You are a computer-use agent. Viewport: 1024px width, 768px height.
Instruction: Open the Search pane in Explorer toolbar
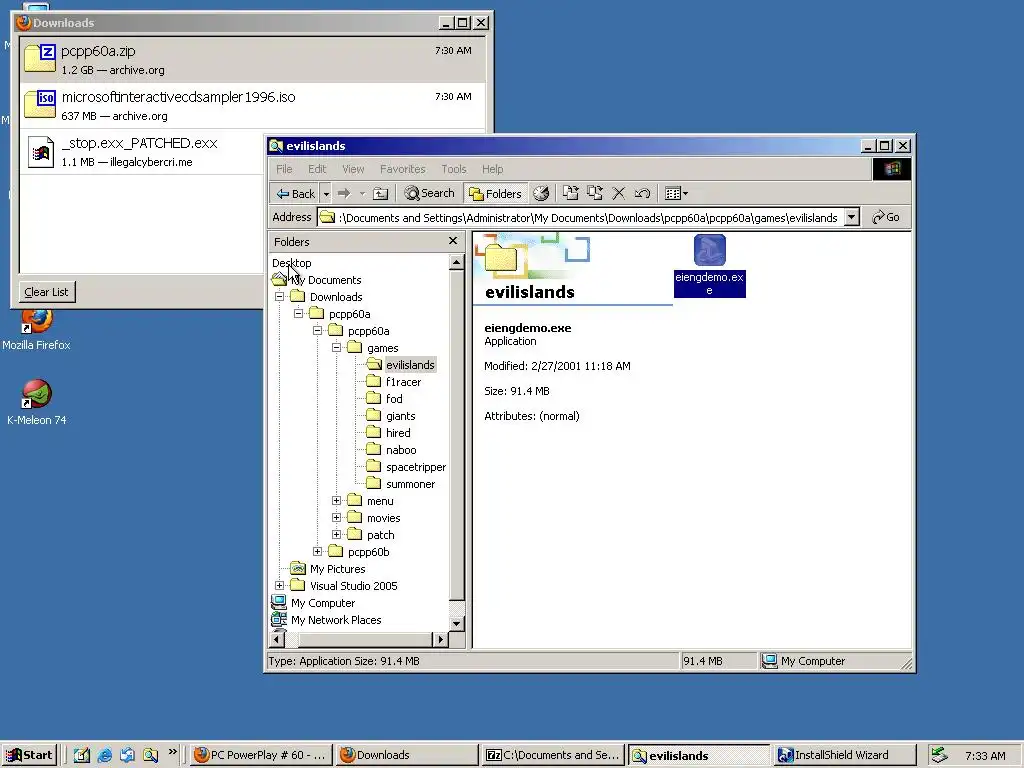(x=429, y=193)
